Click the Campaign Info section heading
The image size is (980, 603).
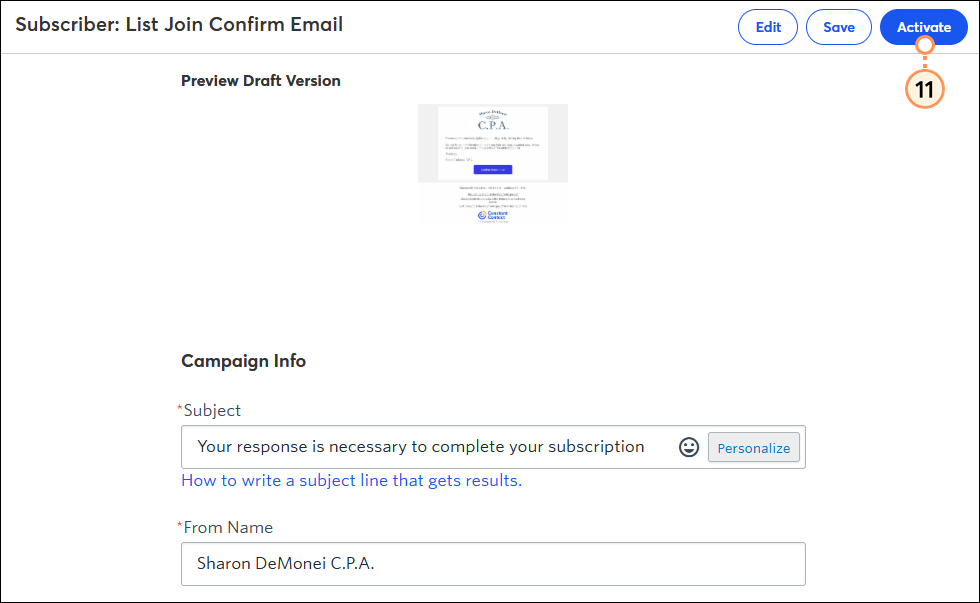pos(243,361)
